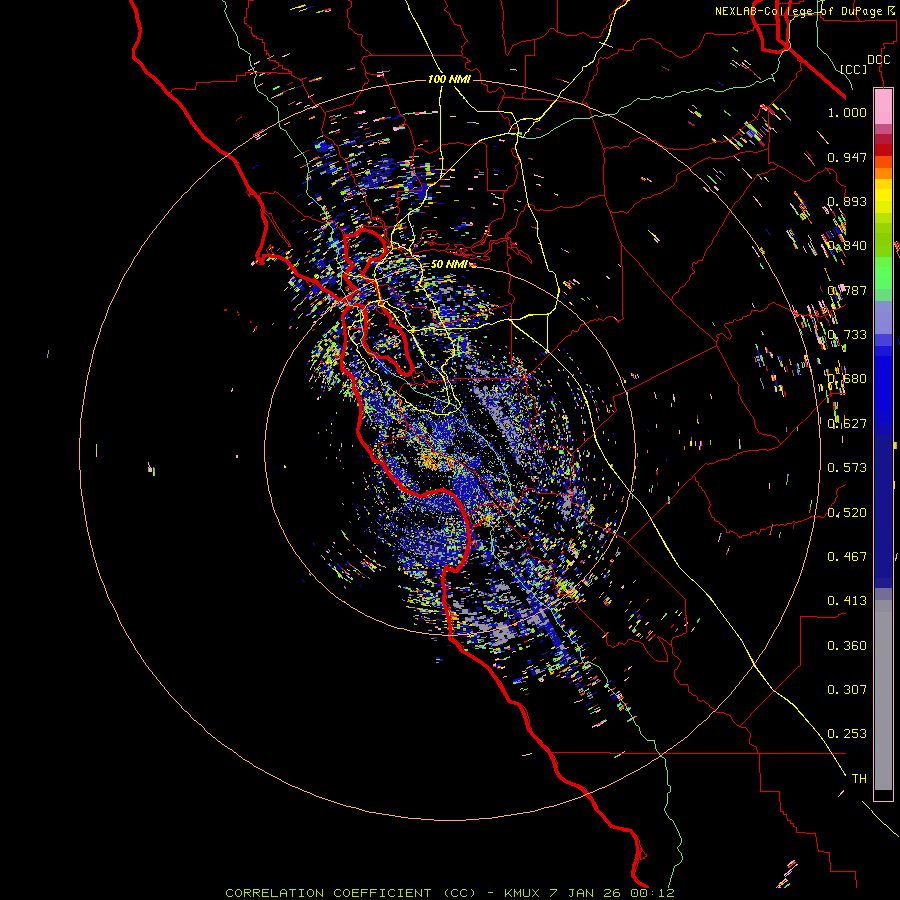Click the 0.467 color scale value

(847, 556)
